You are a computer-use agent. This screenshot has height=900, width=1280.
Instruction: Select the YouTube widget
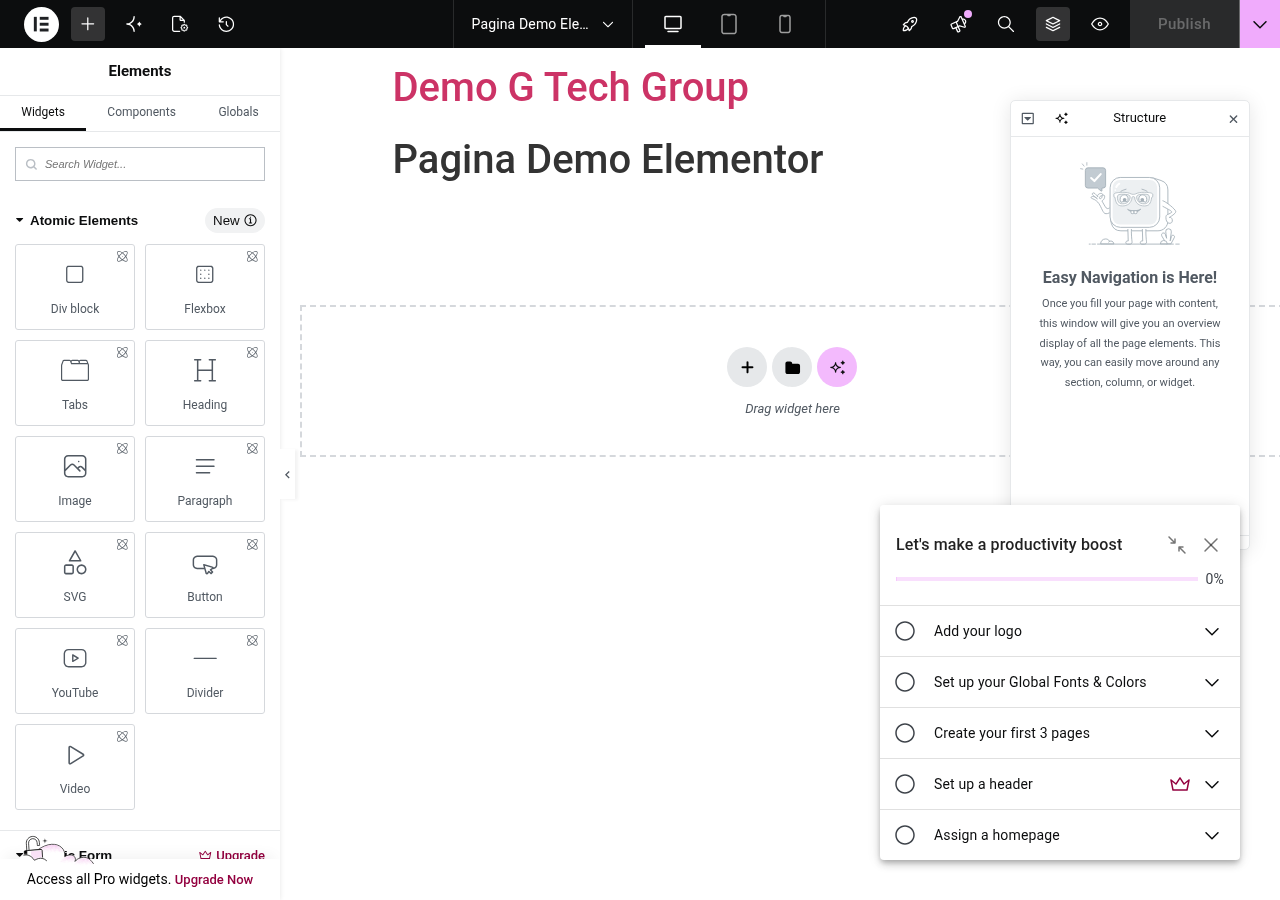pos(75,671)
